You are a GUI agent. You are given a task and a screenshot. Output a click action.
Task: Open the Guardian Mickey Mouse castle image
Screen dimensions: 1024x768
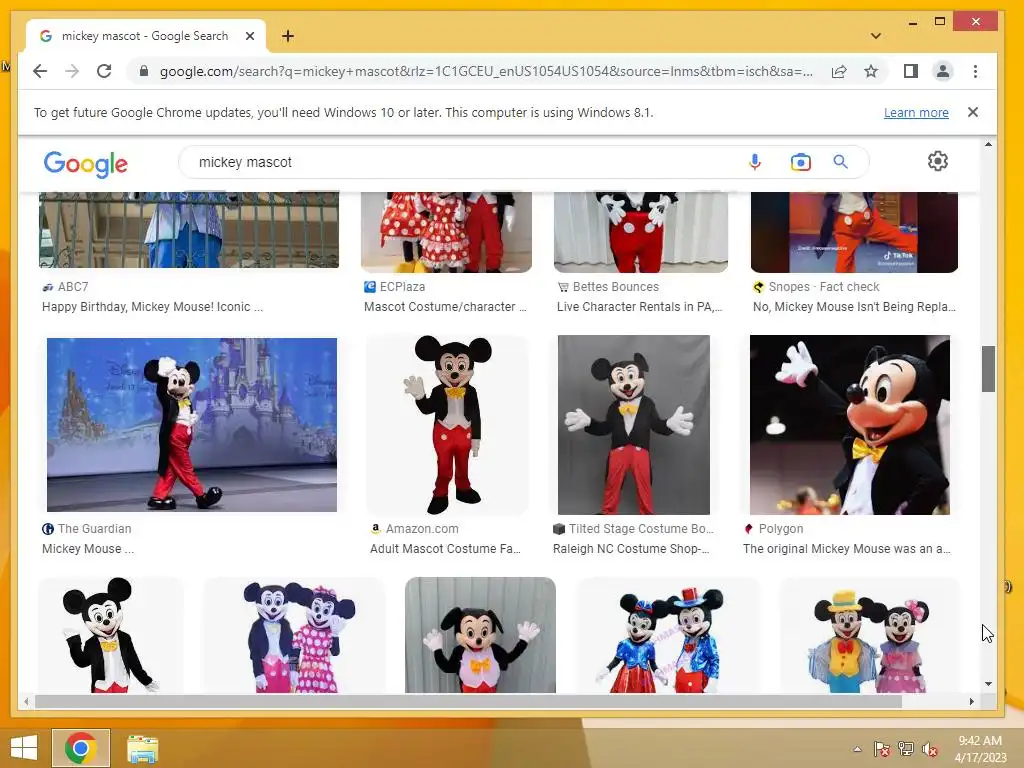pos(192,424)
